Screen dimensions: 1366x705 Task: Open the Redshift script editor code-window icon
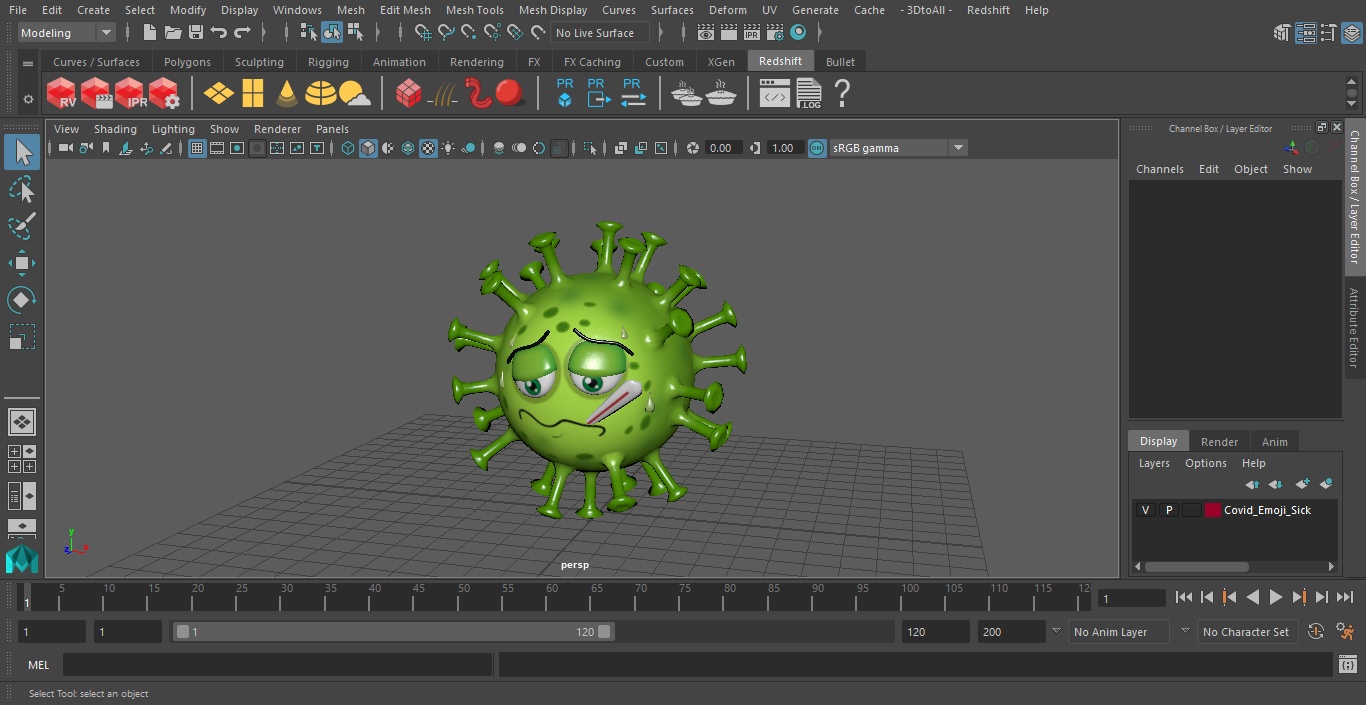pyautogui.click(x=775, y=94)
